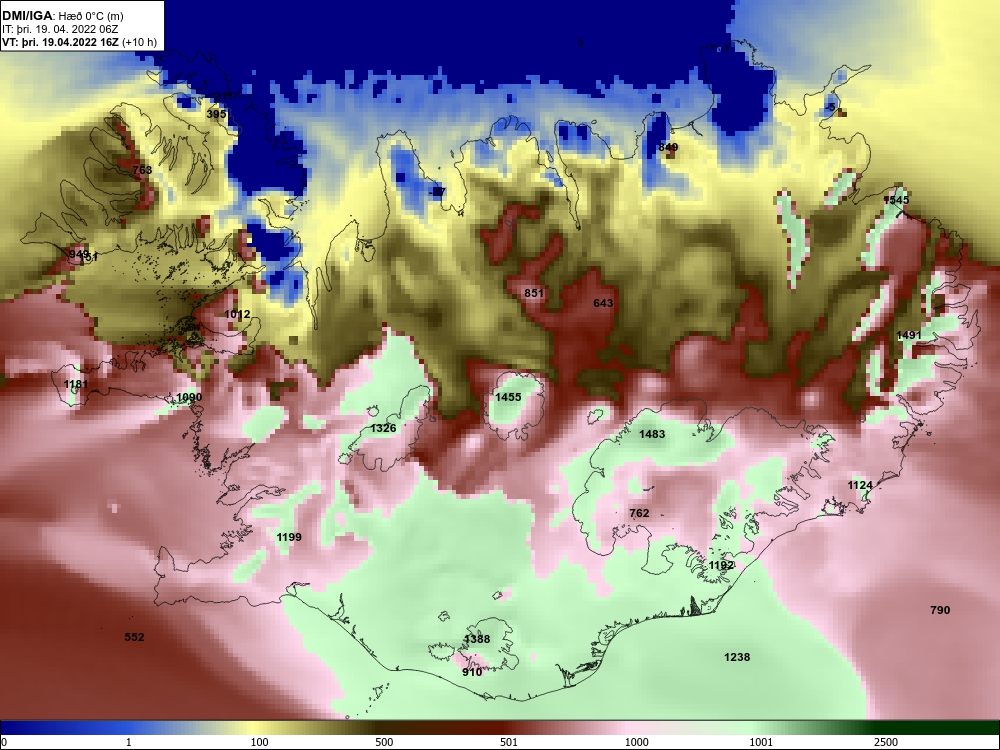The width and height of the screenshot is (1000, 750).
Task: Click the legend label 2500
Action: tap(886, 742)
